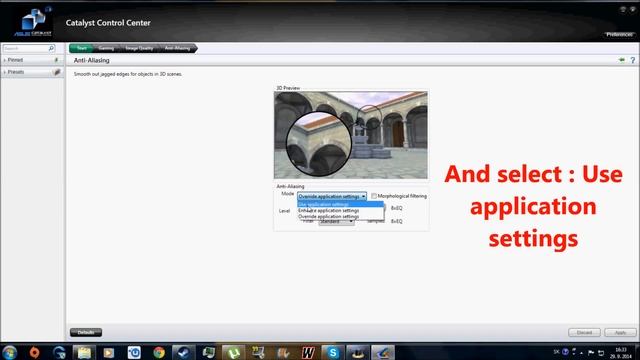
Task: Click the Catalyst Control Center logo
Action: coord(33,22)
